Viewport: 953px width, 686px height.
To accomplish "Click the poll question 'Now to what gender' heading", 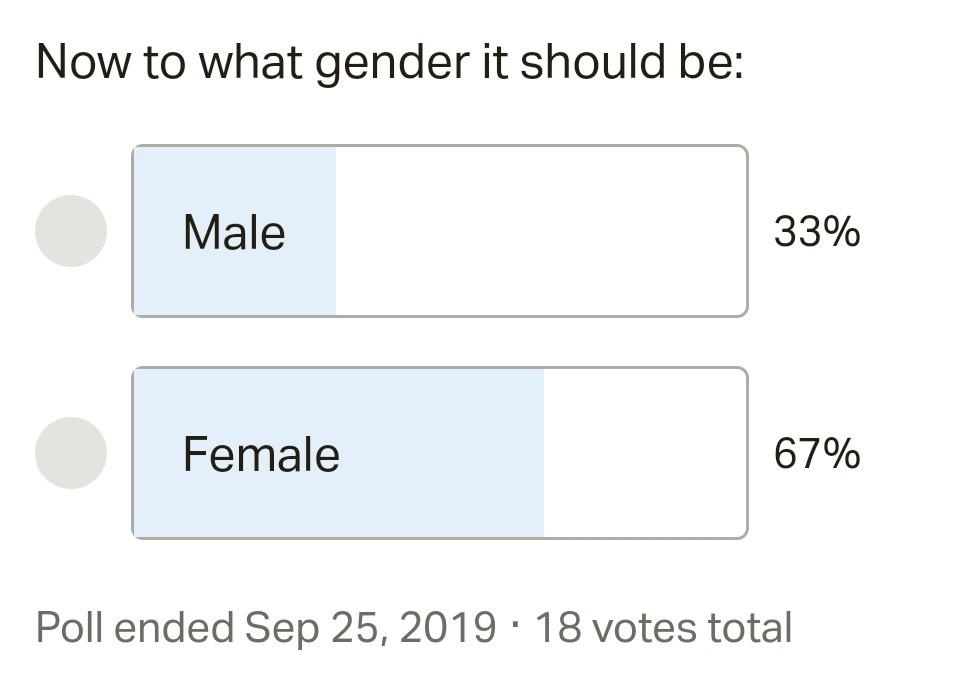I will point(389,64).
